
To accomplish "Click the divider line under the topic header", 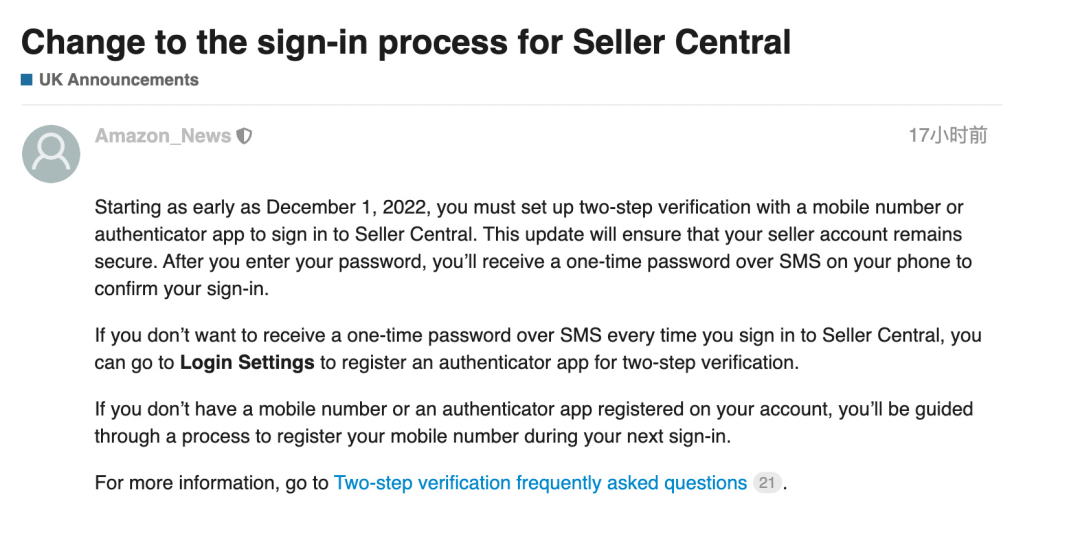I will [510, 105].
